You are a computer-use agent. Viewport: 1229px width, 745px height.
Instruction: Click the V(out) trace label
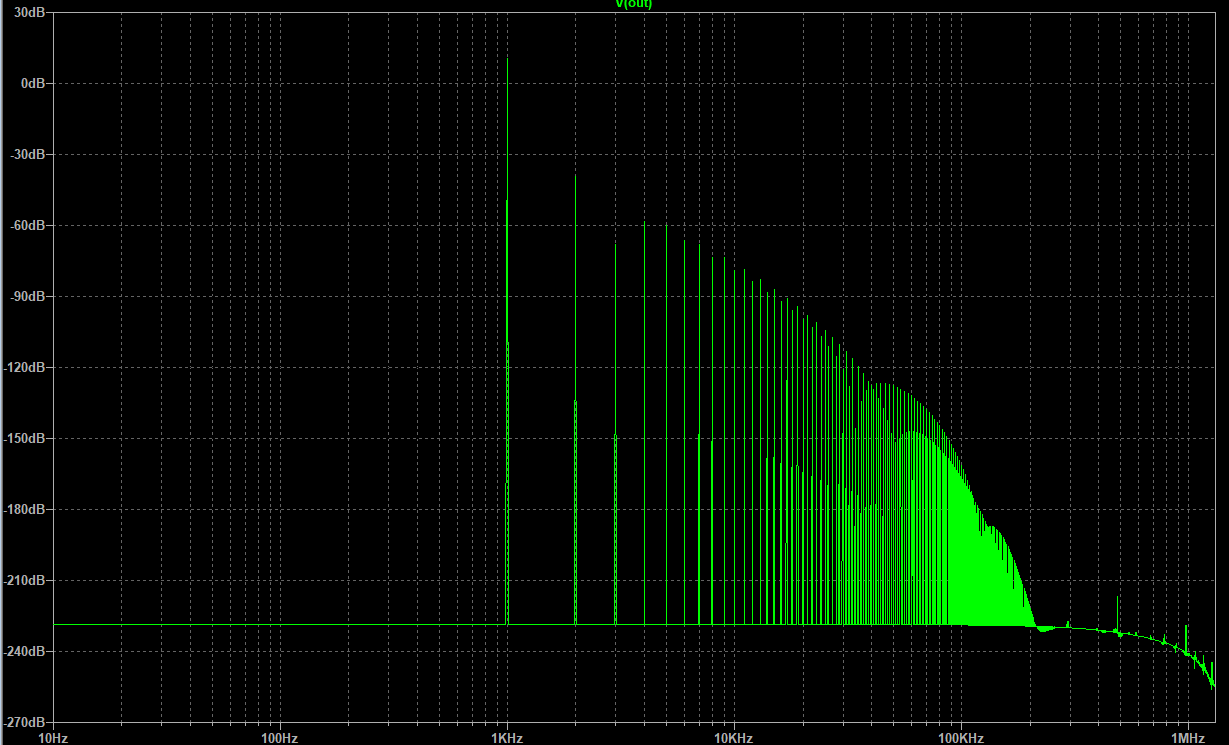coord(634,4)
